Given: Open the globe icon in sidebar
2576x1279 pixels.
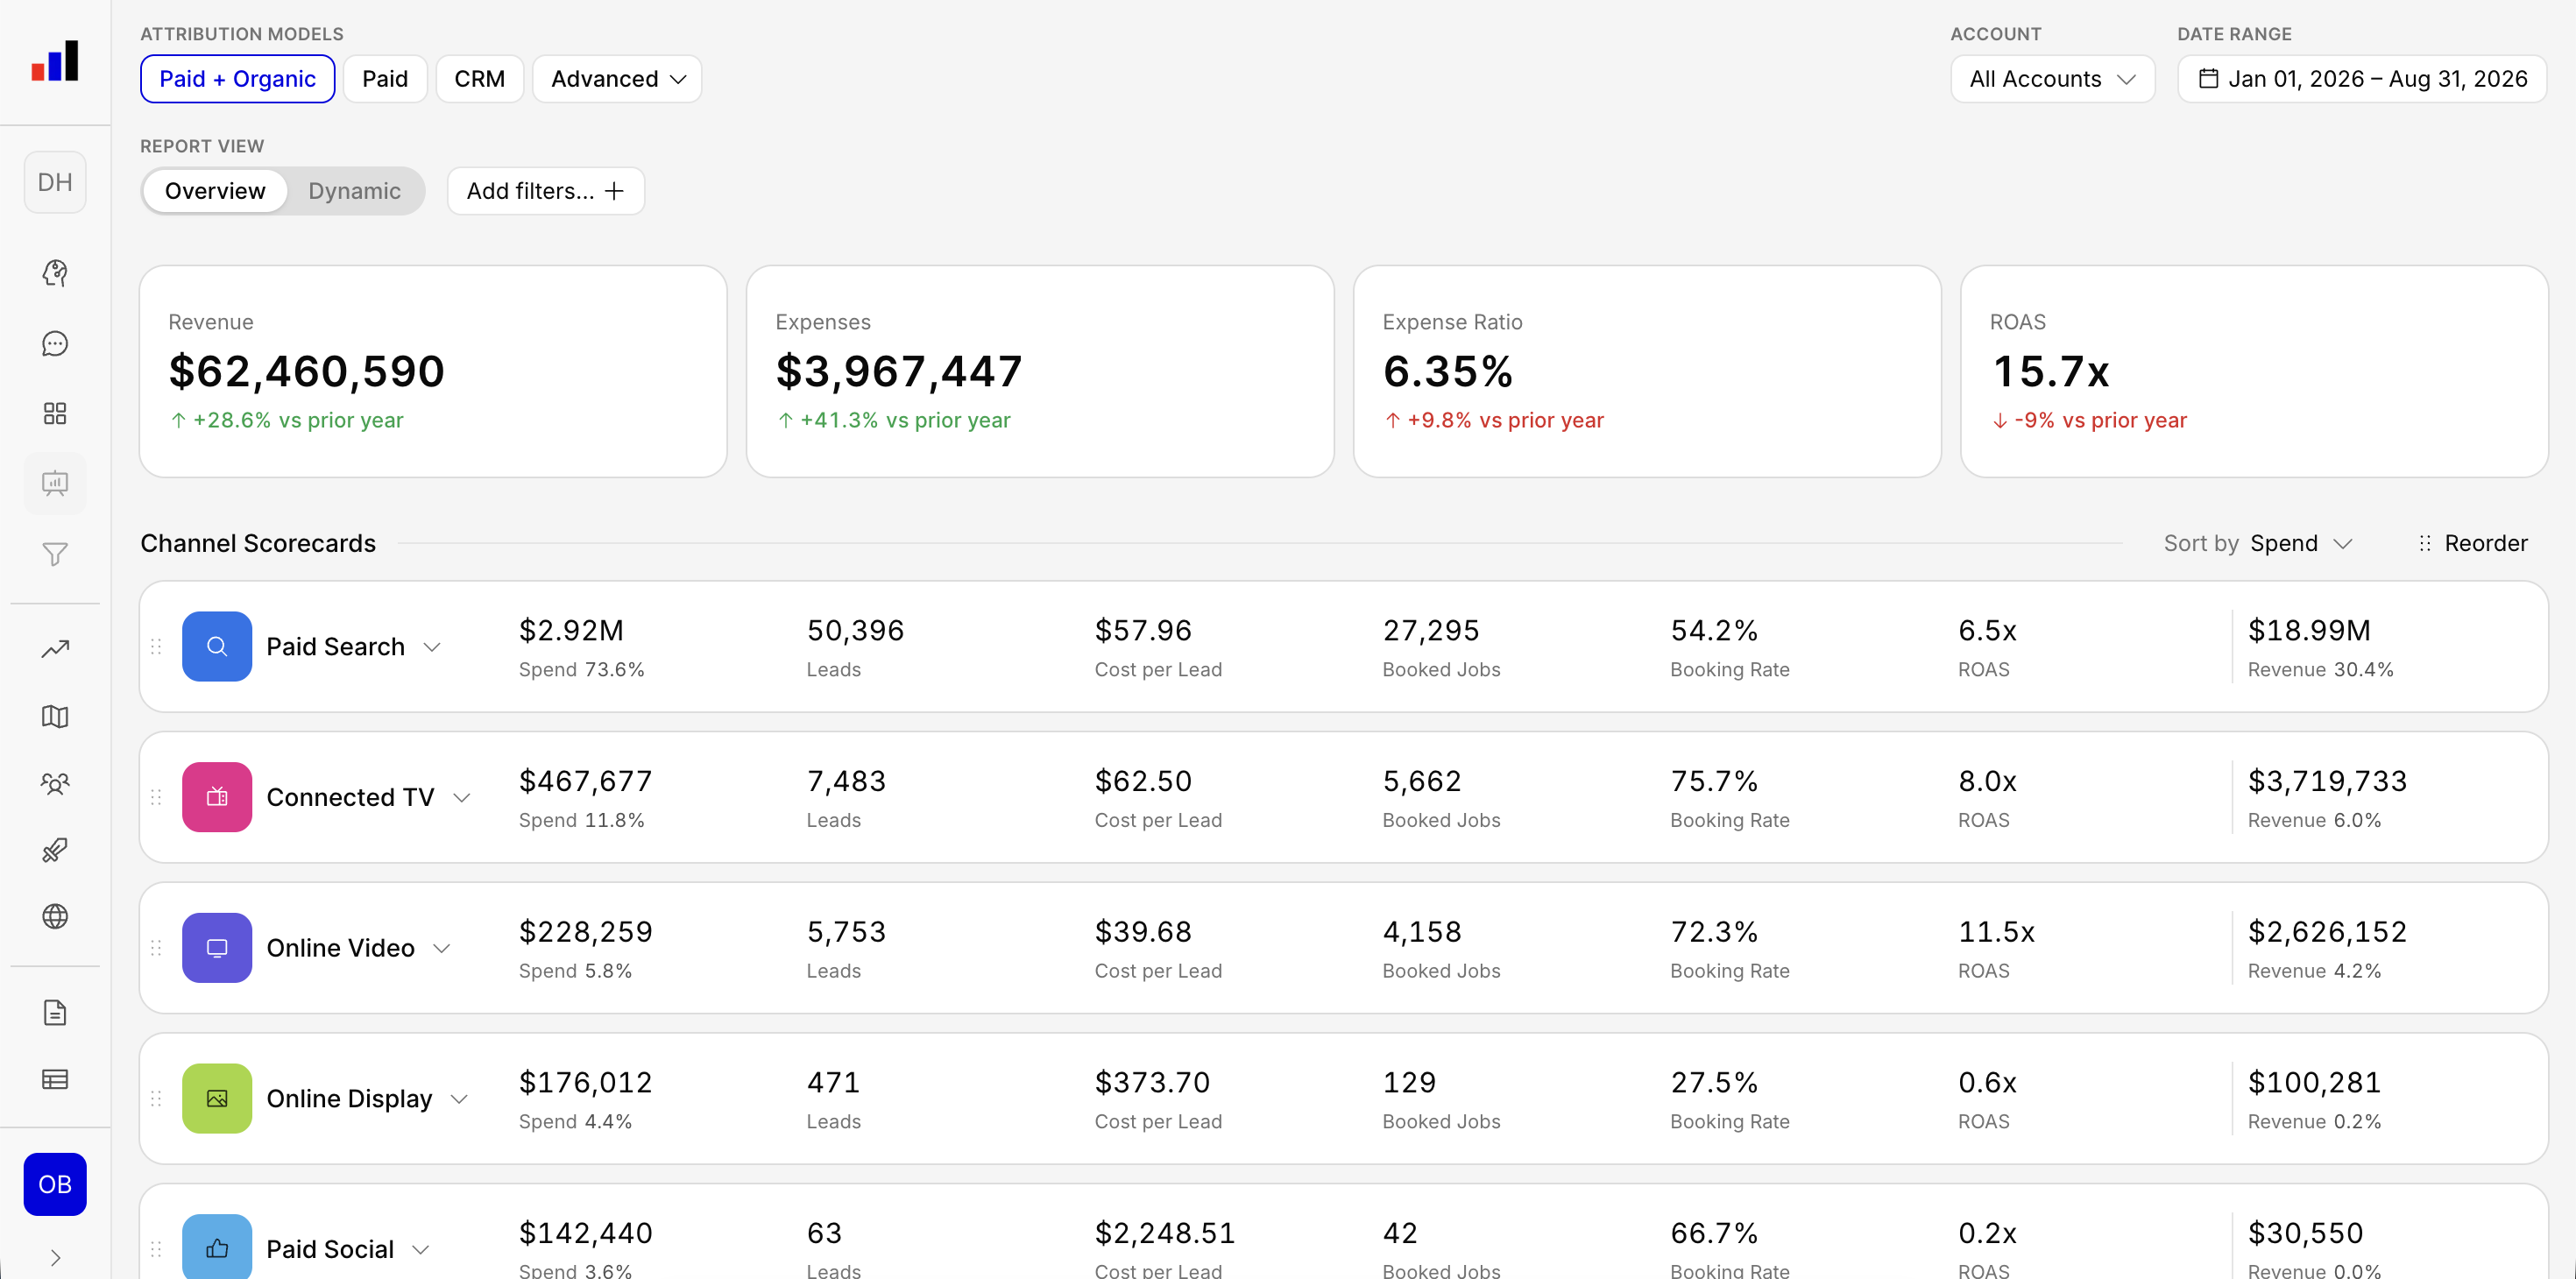Looking at the screenshot, I should pyautogui.click(x=55, y=916).
